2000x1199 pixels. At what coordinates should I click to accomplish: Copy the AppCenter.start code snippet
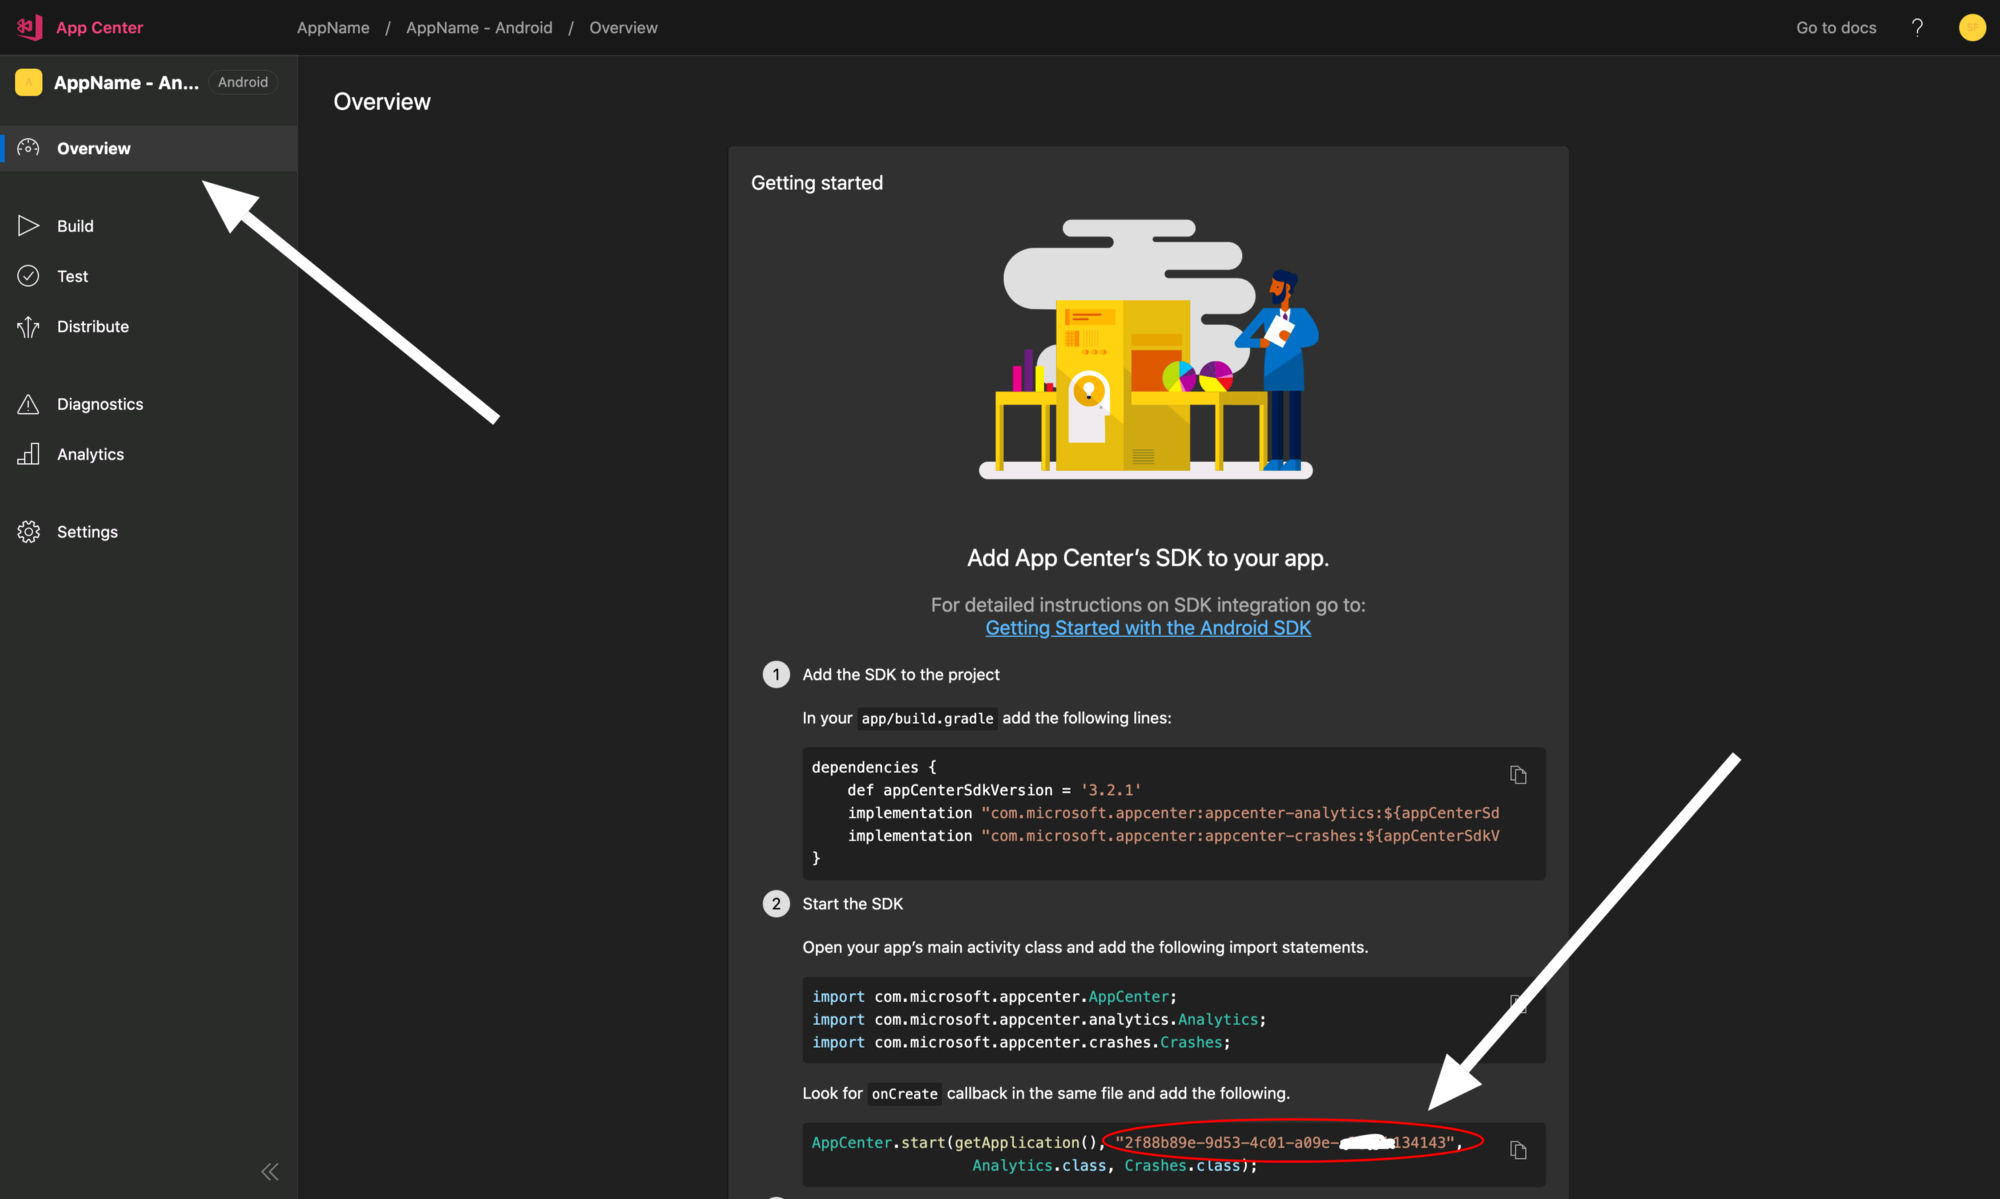pyautogui.click(x=1518, y=1151)
